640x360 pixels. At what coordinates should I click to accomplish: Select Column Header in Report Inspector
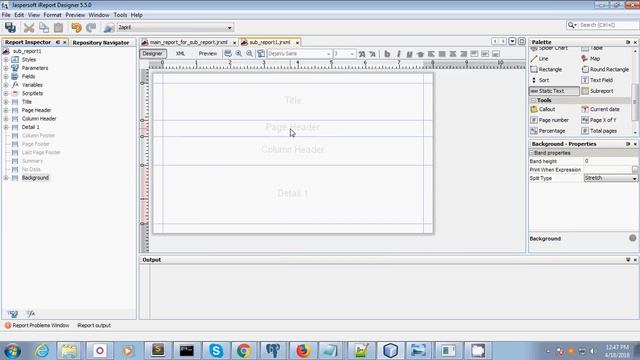click(x=39, y=119)
